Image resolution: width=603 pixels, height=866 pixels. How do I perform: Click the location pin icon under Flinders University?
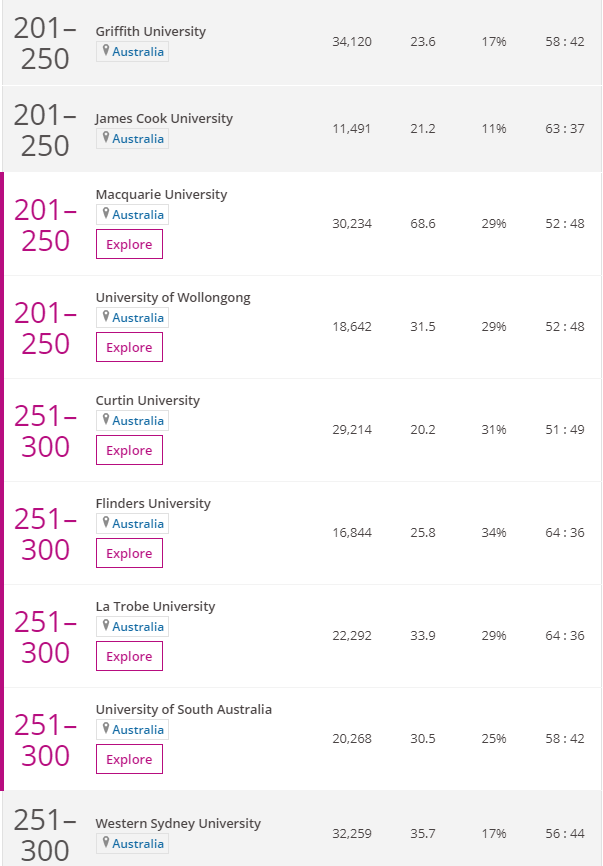pos(105,523)
